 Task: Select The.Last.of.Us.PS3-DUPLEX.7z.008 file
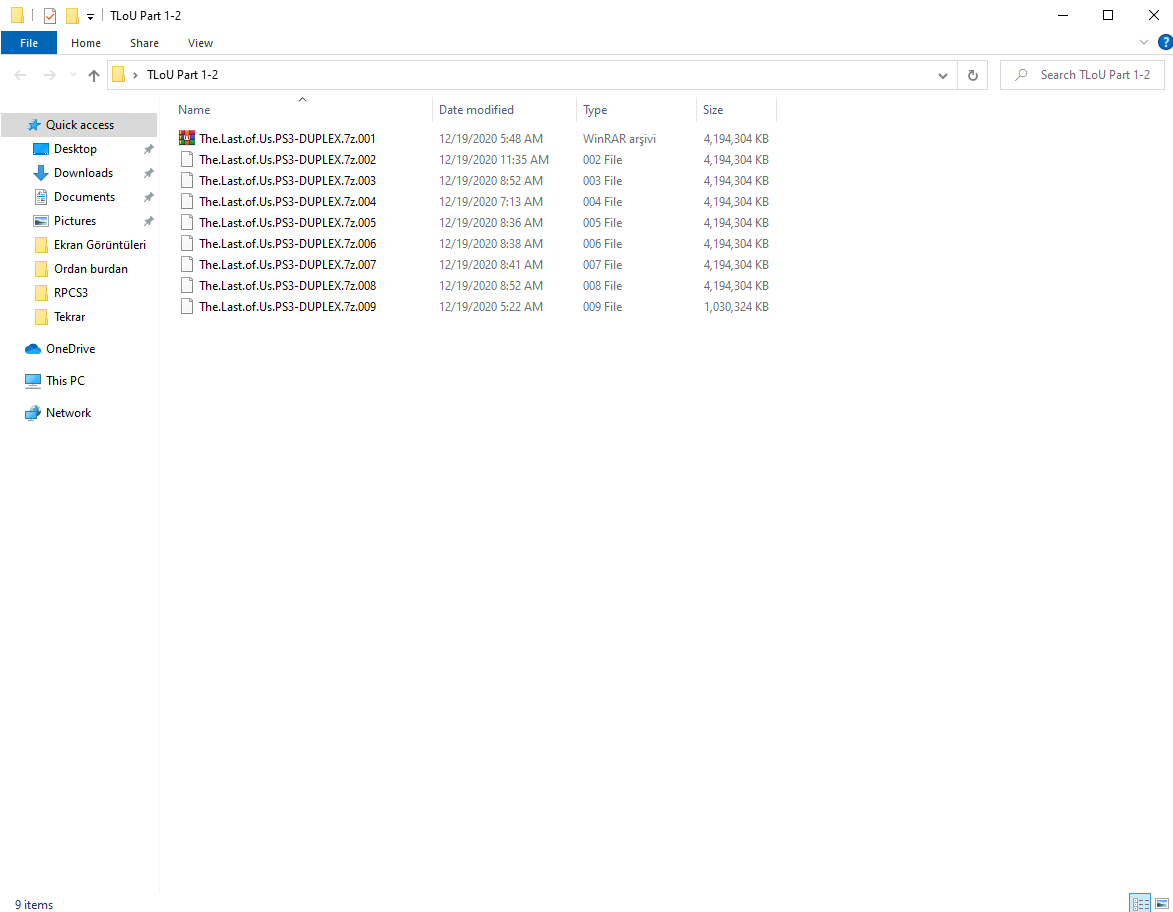pos(287,285)
